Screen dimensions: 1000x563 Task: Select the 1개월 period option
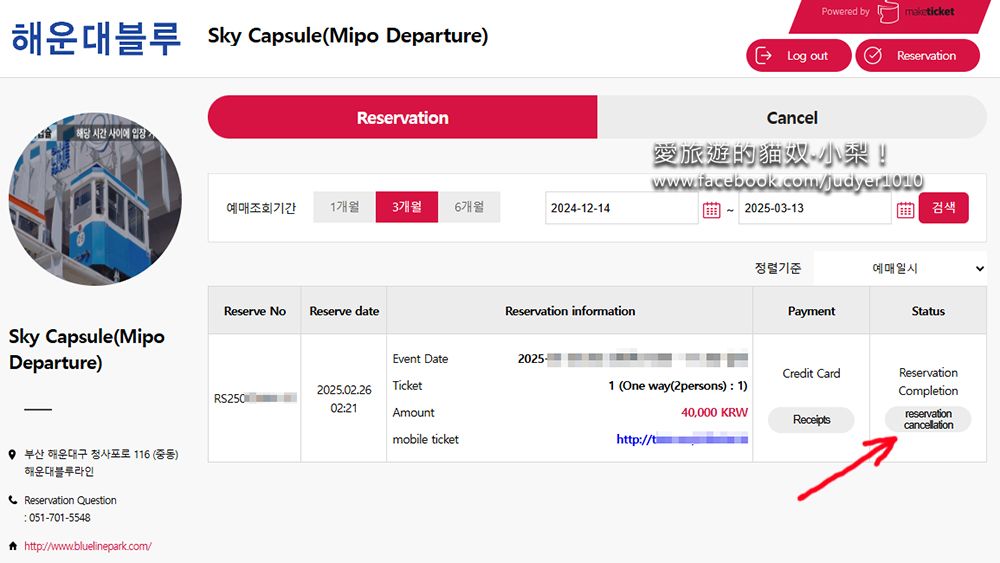point(344,207)
